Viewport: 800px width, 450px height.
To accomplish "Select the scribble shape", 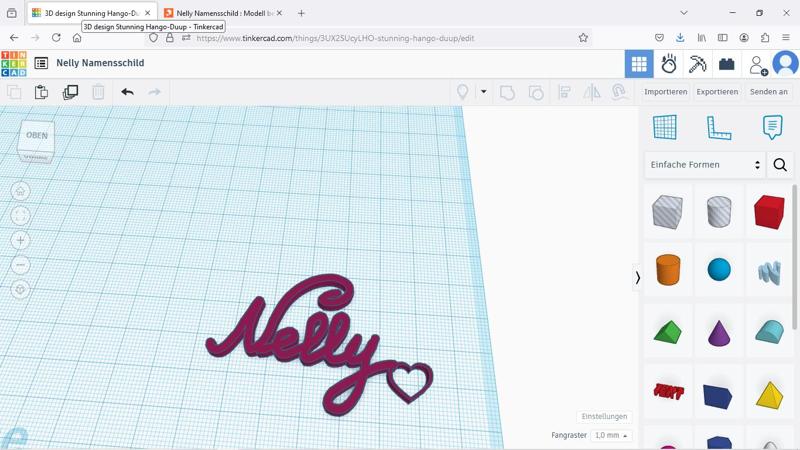I will [x=769, y=272].
